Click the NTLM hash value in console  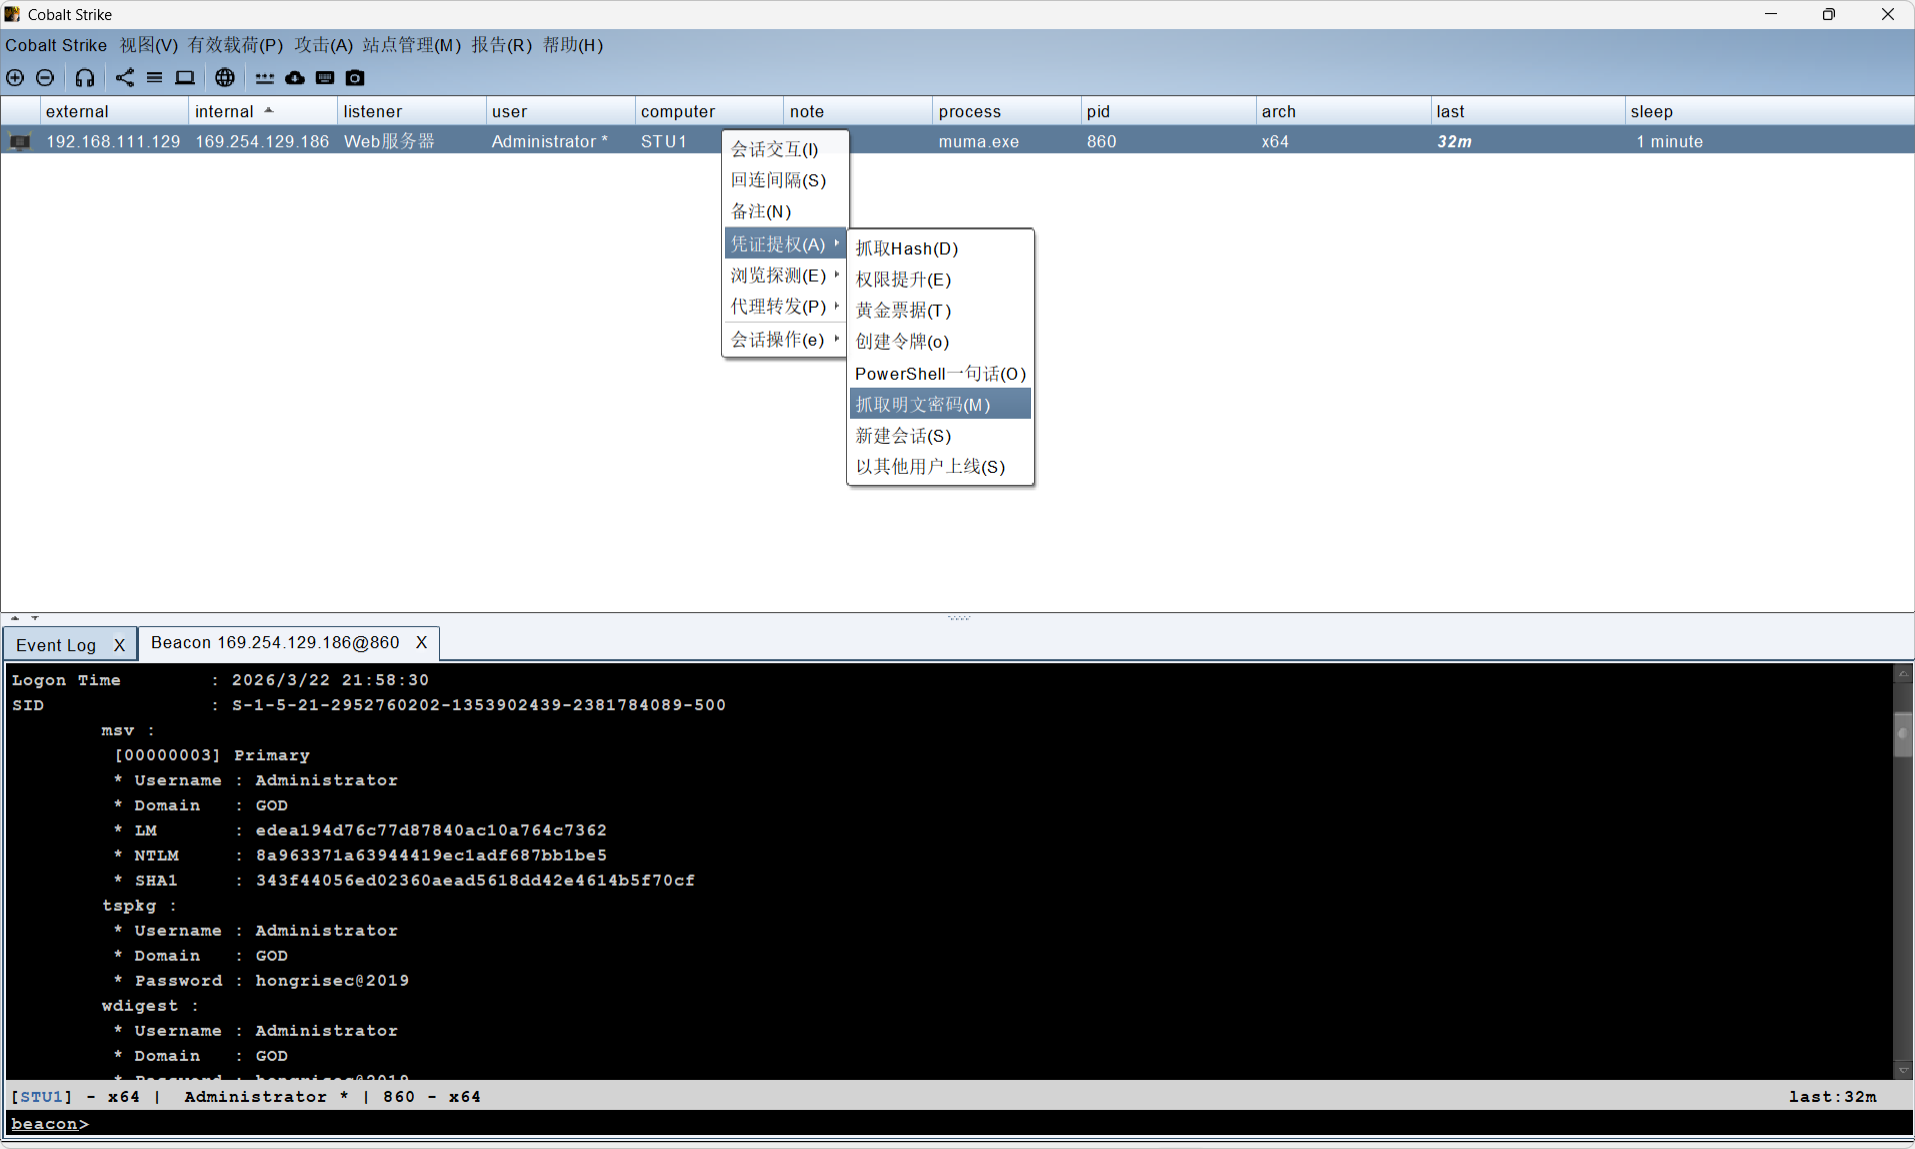click(431, 855)
